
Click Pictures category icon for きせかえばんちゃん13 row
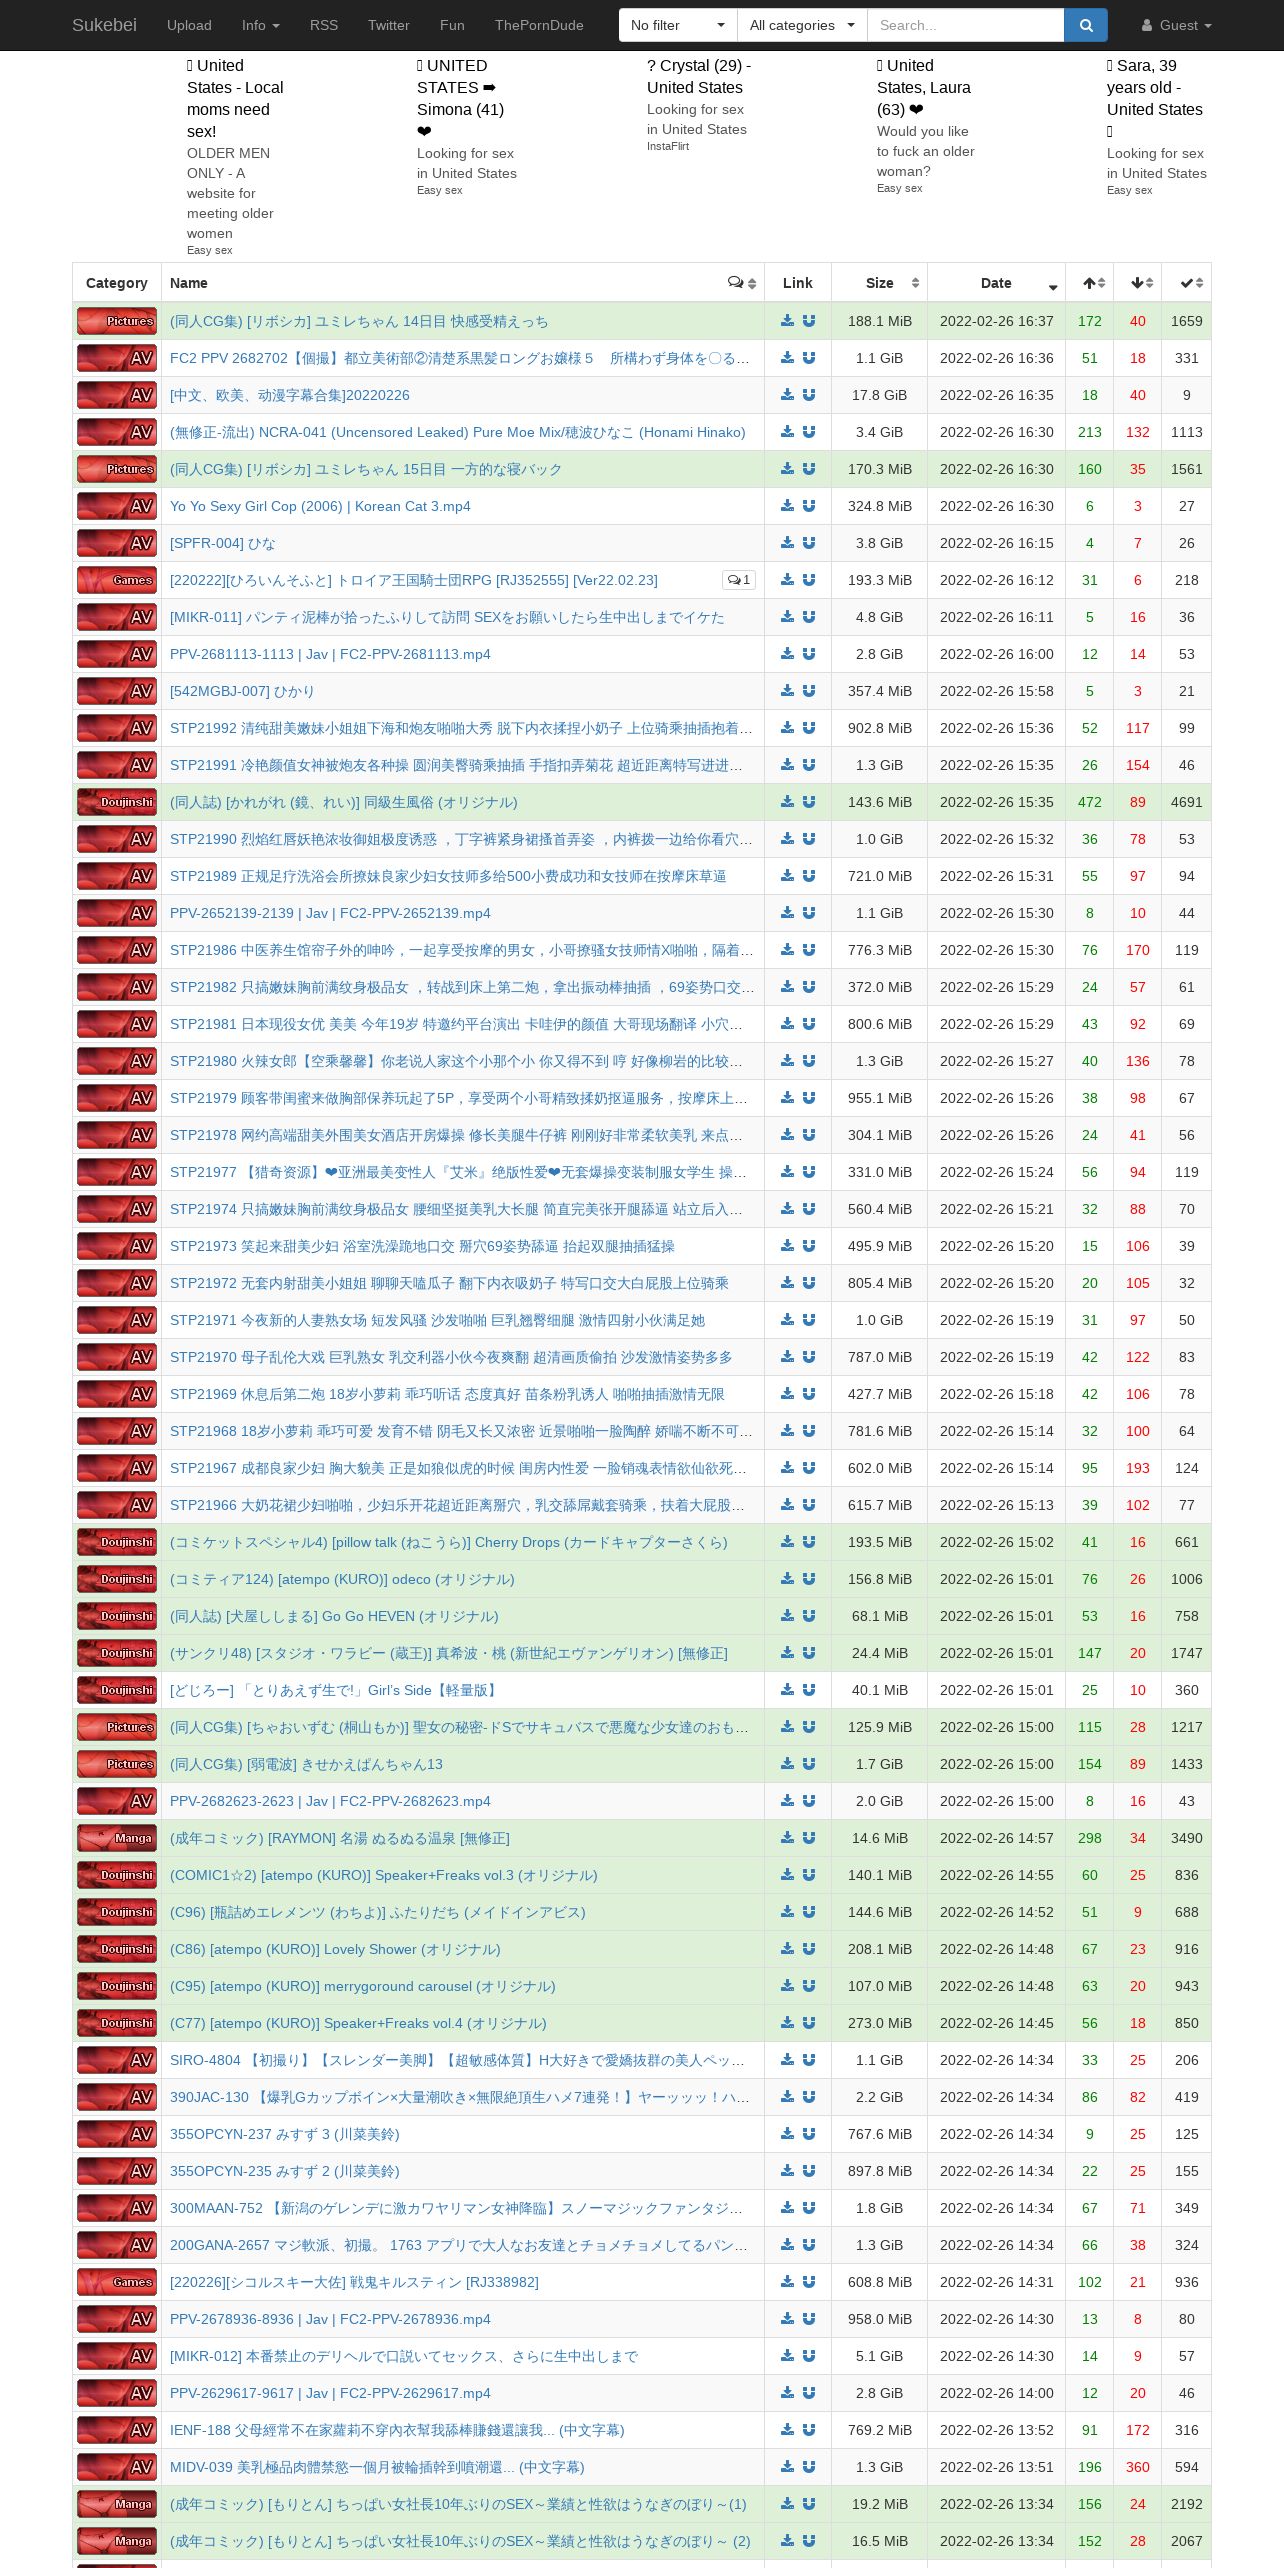tap(117, 1764)
